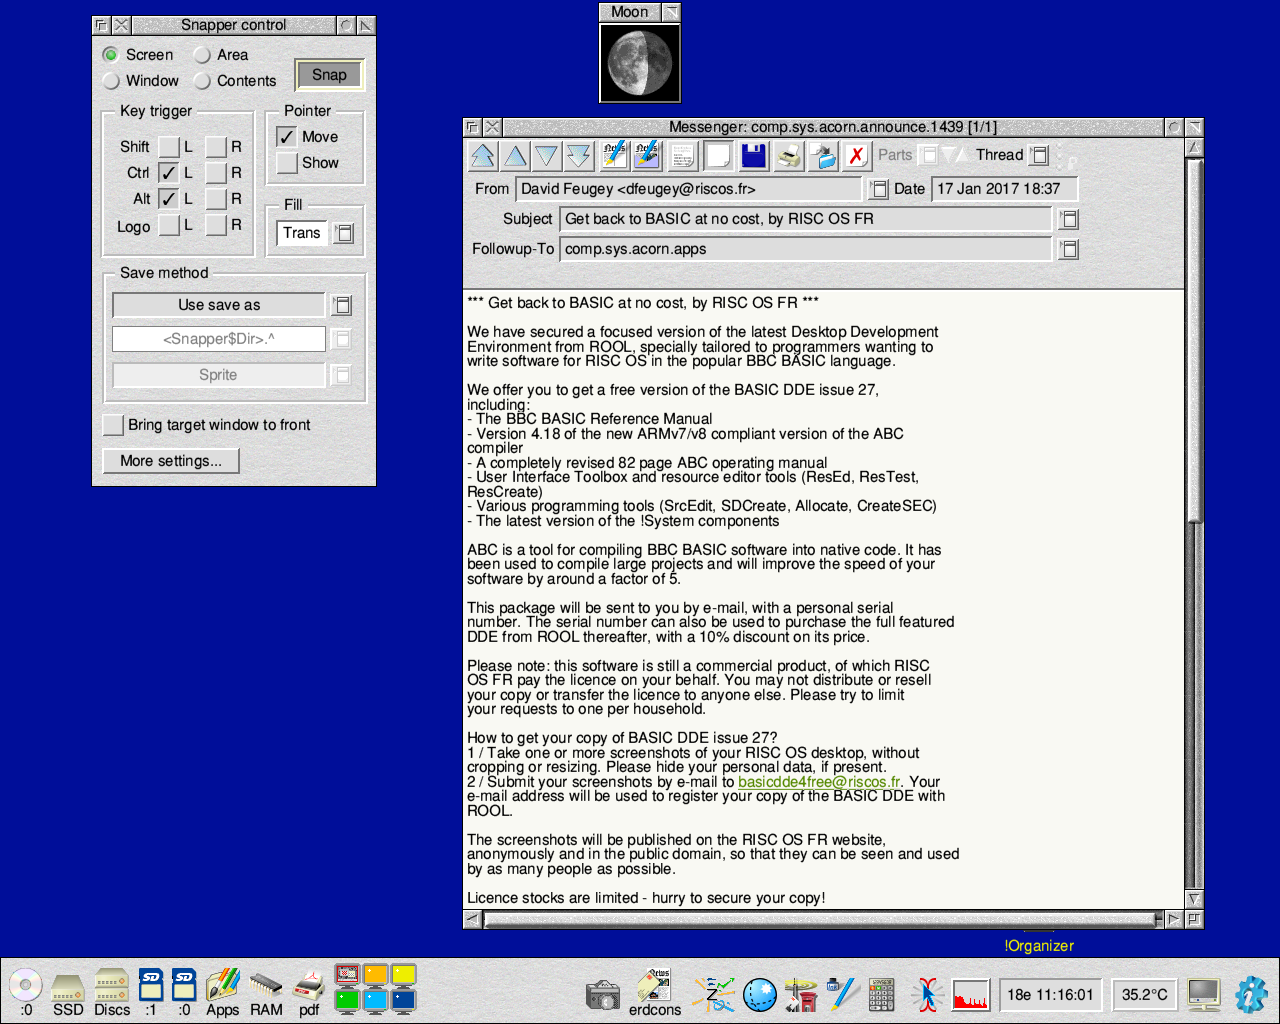Click the display monitor icon on iconbar
1280x1024 pixels.
(1204, 994)
